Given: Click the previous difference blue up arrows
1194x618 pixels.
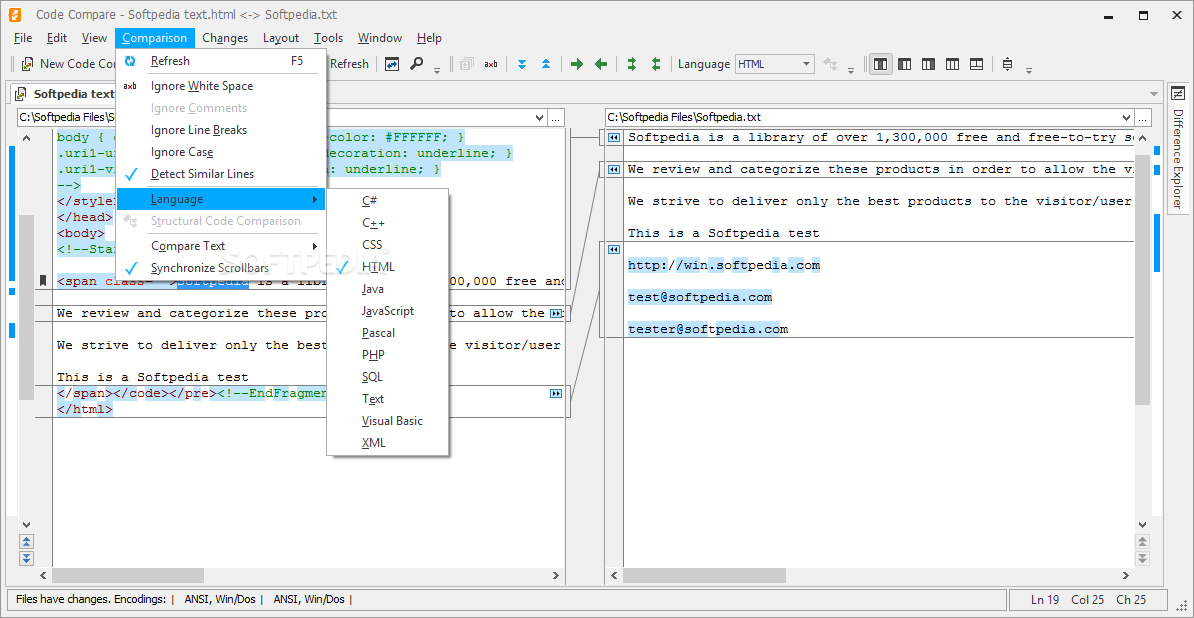Looking at the screenshot, I should [546, 64].
